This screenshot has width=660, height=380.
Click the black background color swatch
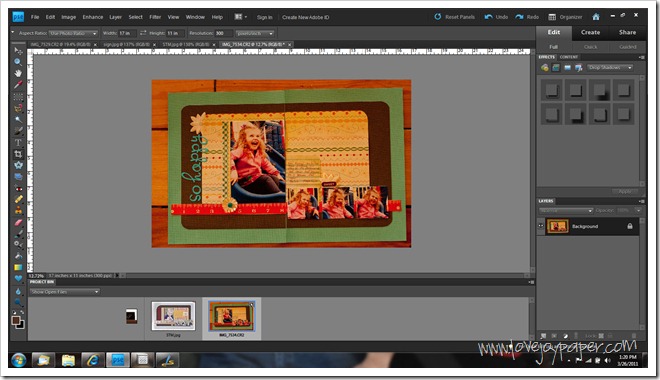[21, 325]
